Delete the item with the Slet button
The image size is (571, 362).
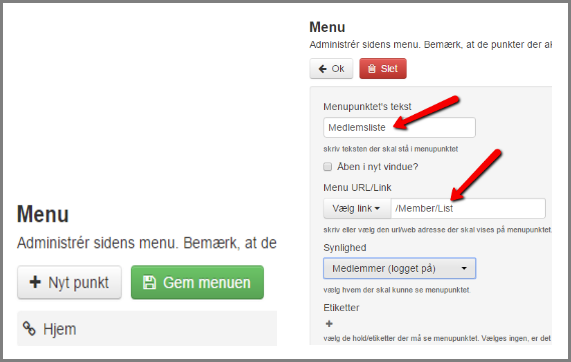(383, 68)
